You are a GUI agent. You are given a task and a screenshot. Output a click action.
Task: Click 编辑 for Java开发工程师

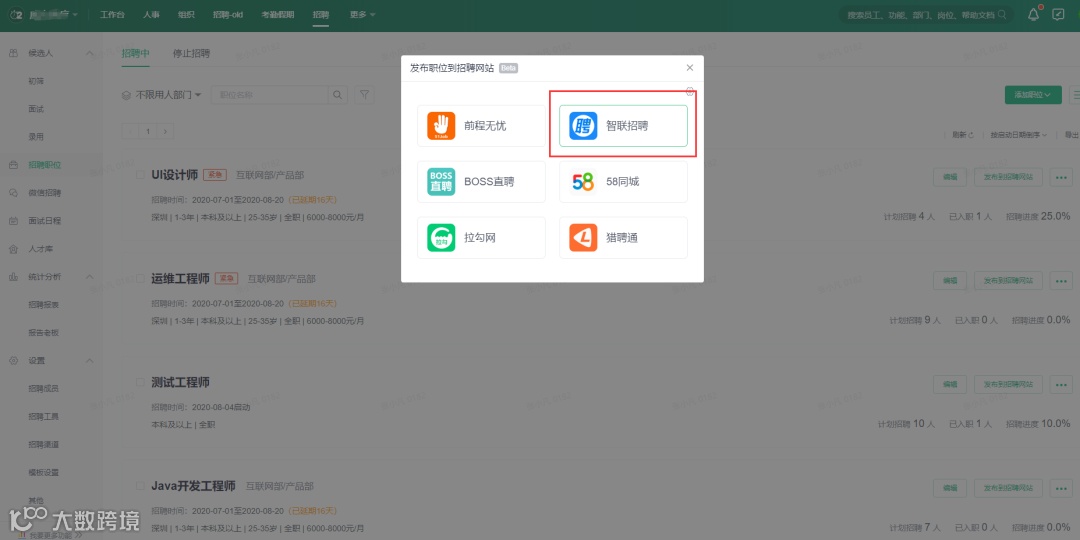(950, 488)
